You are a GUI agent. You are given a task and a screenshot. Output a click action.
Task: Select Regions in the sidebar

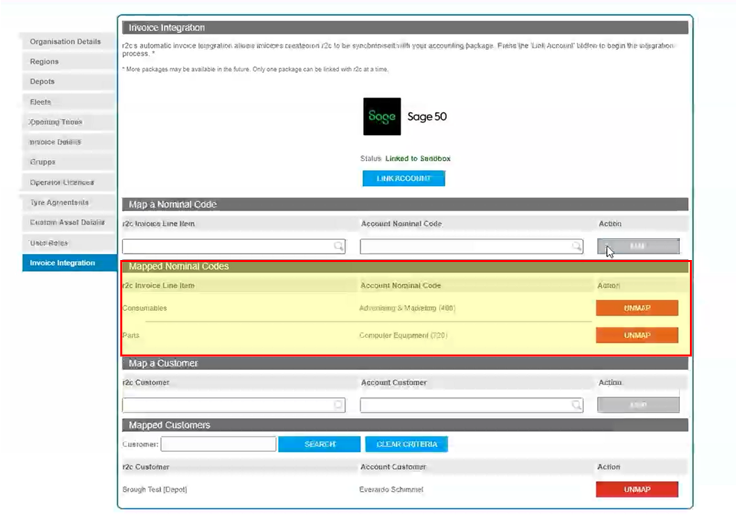pos(69,62)
